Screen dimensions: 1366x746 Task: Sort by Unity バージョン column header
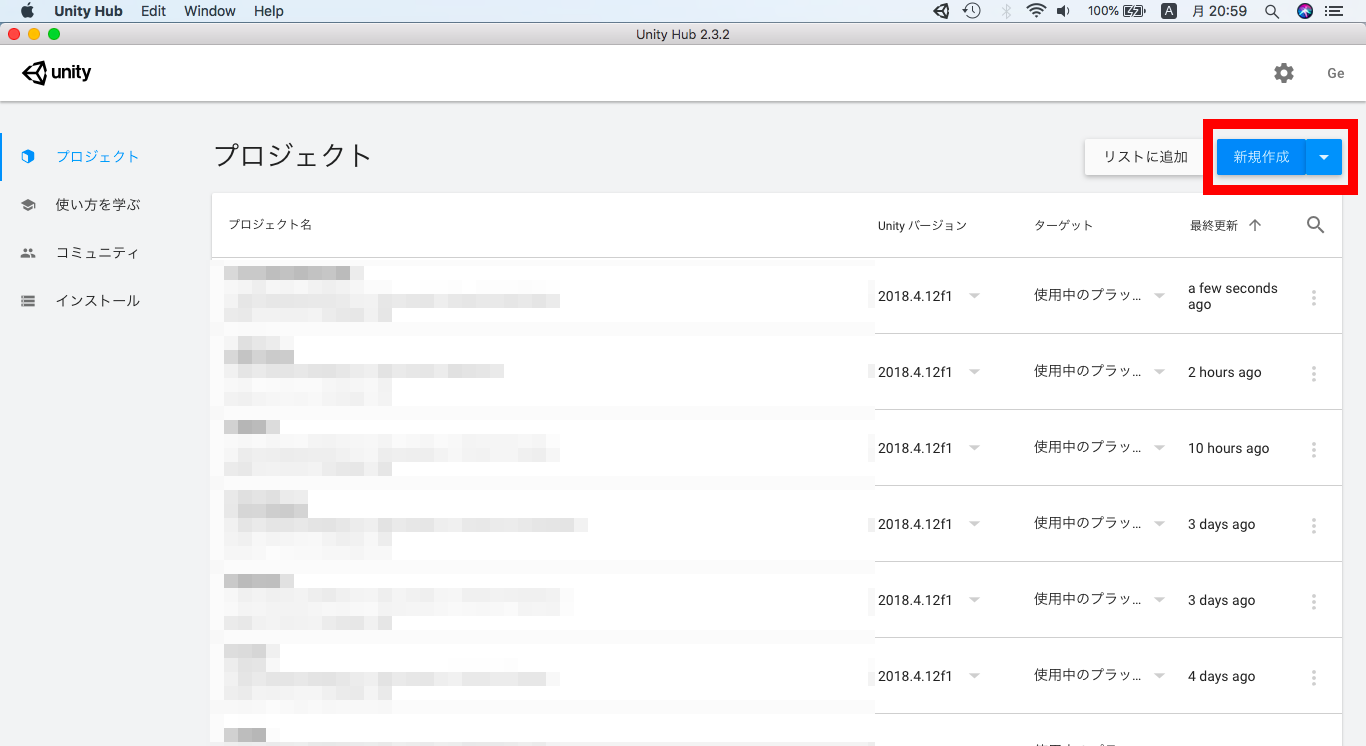(x=922, y=226)
